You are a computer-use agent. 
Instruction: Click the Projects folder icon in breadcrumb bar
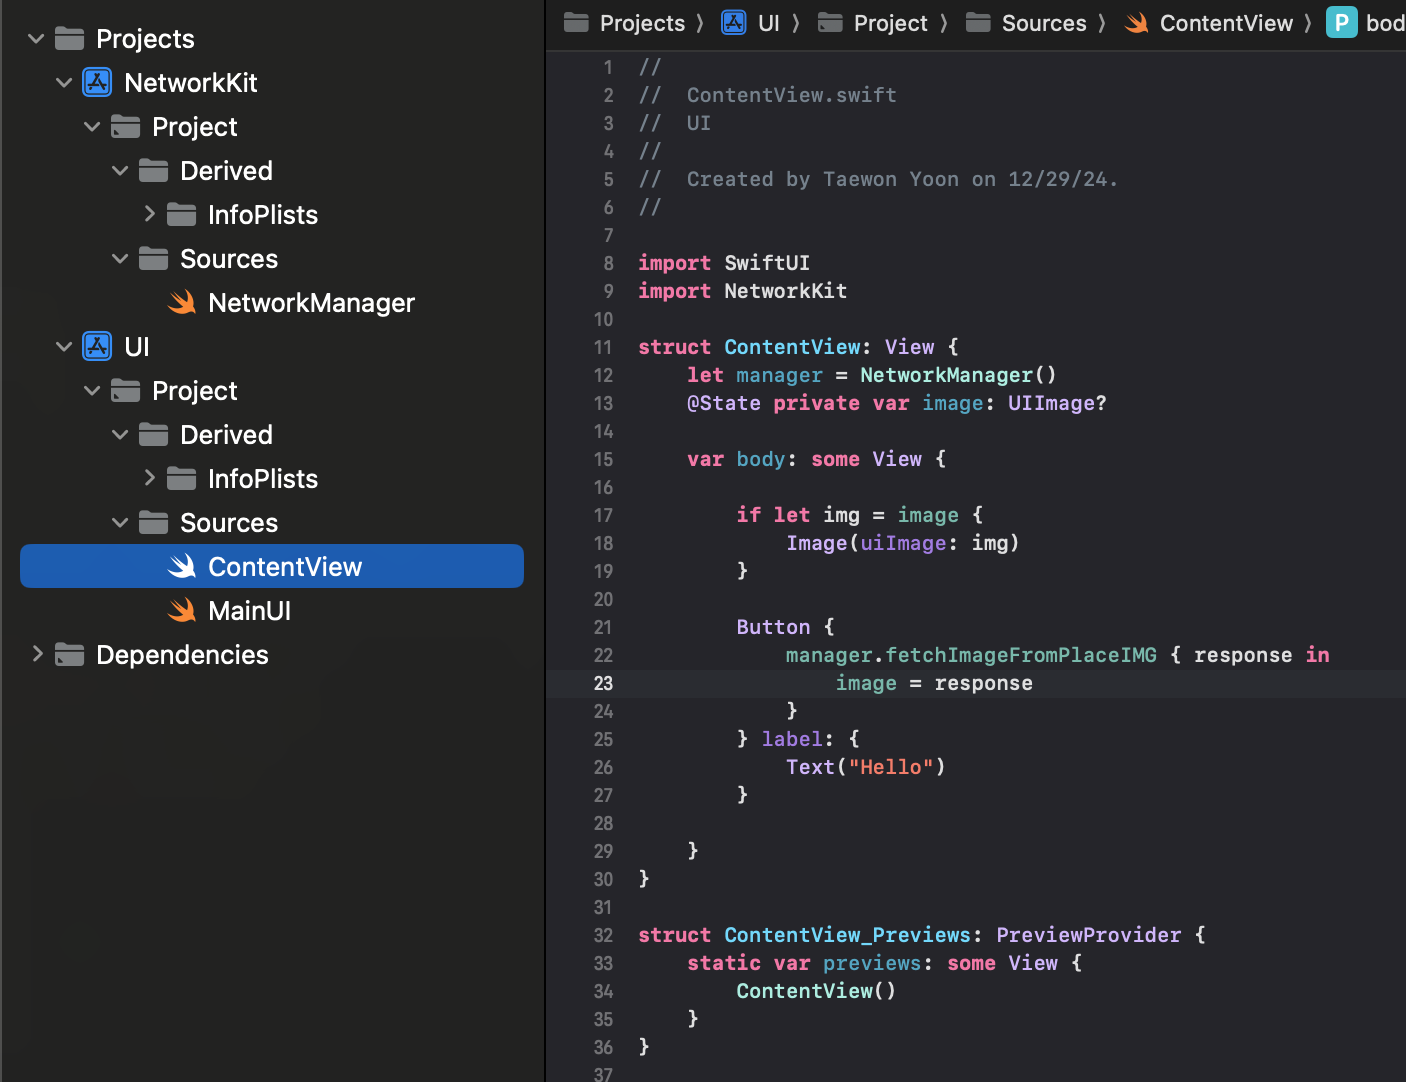(576, 23)
